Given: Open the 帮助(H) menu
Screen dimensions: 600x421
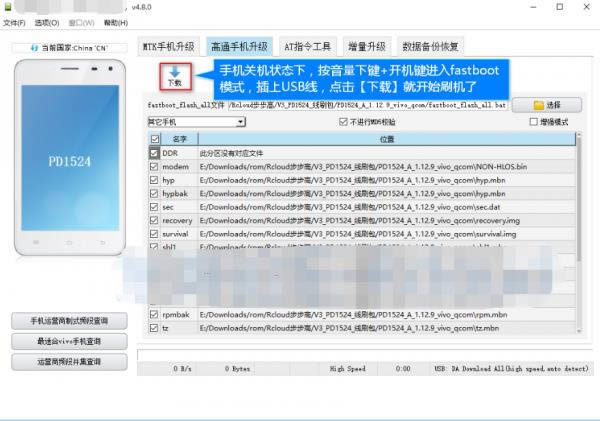Looking at the screenshot, I should pos(116,22).
